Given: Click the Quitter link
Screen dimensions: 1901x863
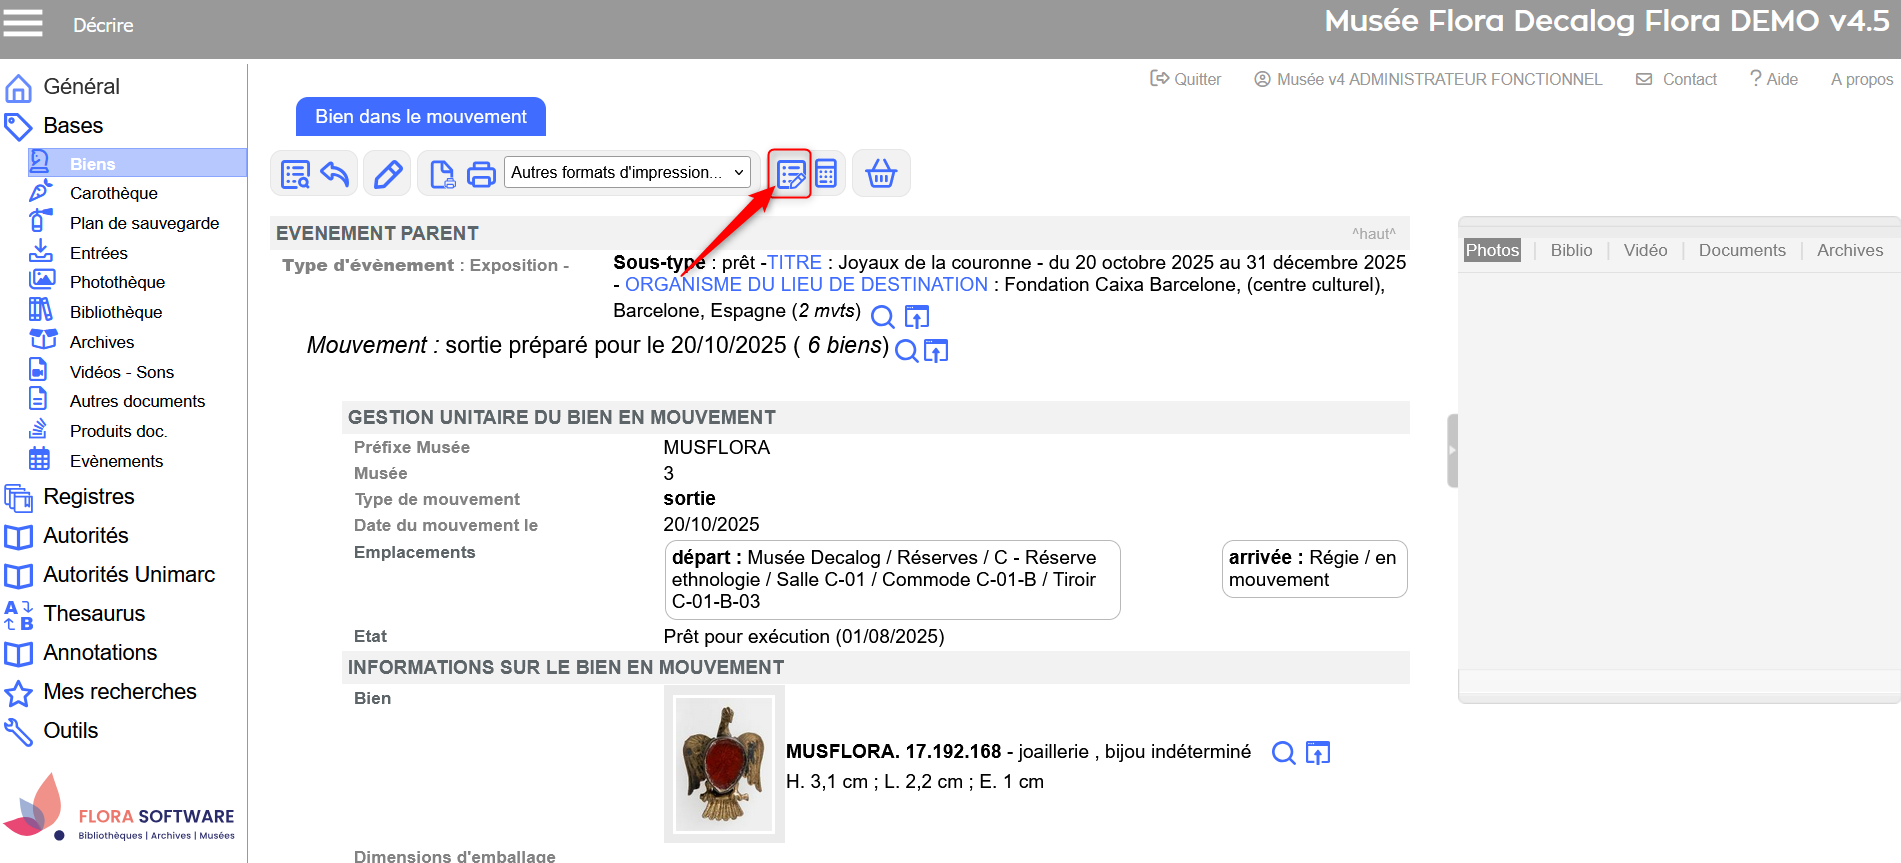Looking at the screenshot, I should coord(1186,79).
